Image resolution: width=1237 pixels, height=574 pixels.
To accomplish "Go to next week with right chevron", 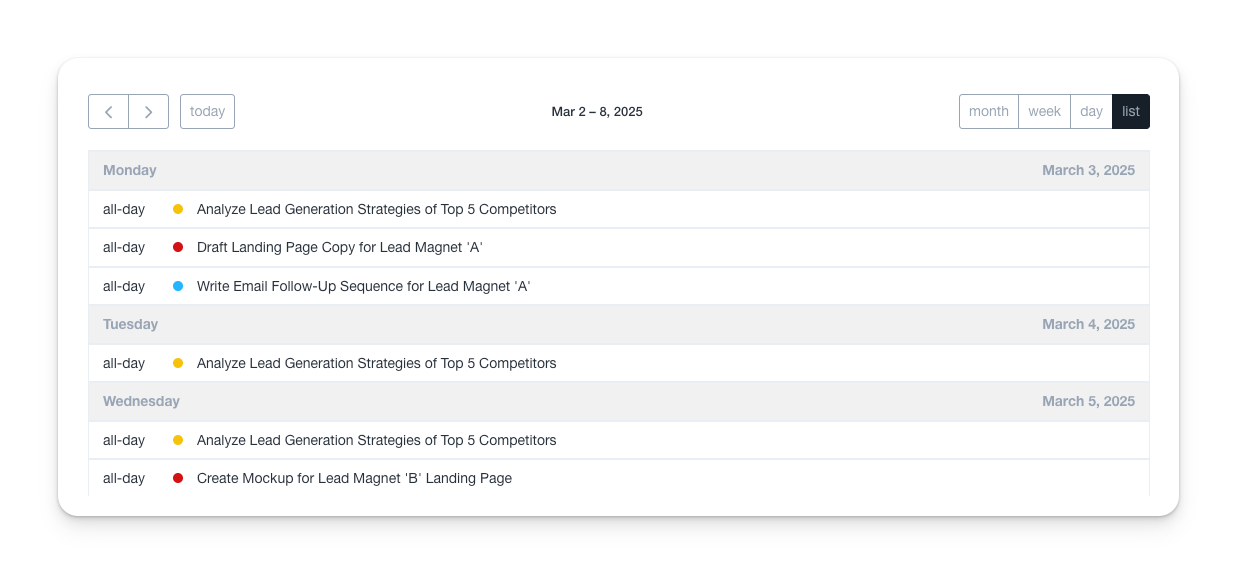I will point(148,112).
